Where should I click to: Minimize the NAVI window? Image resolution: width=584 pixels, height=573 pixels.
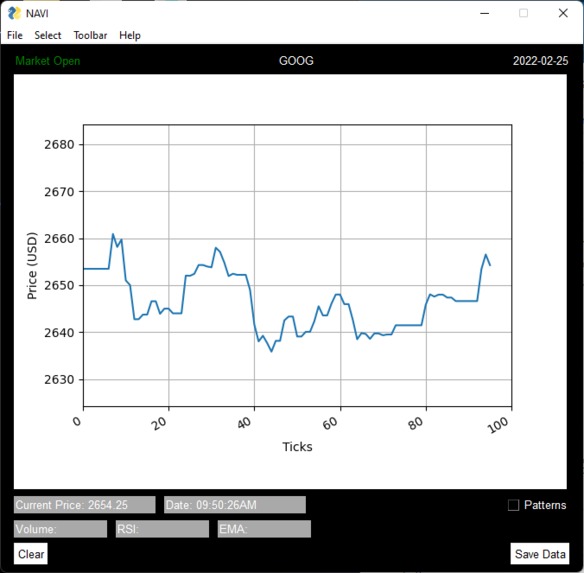click(485, 13)
